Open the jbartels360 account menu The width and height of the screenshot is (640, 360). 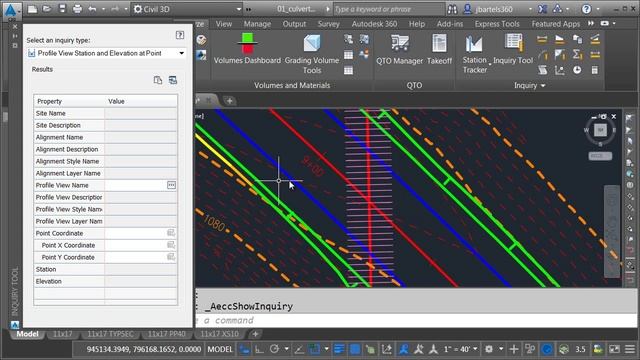tap(494, 9)
